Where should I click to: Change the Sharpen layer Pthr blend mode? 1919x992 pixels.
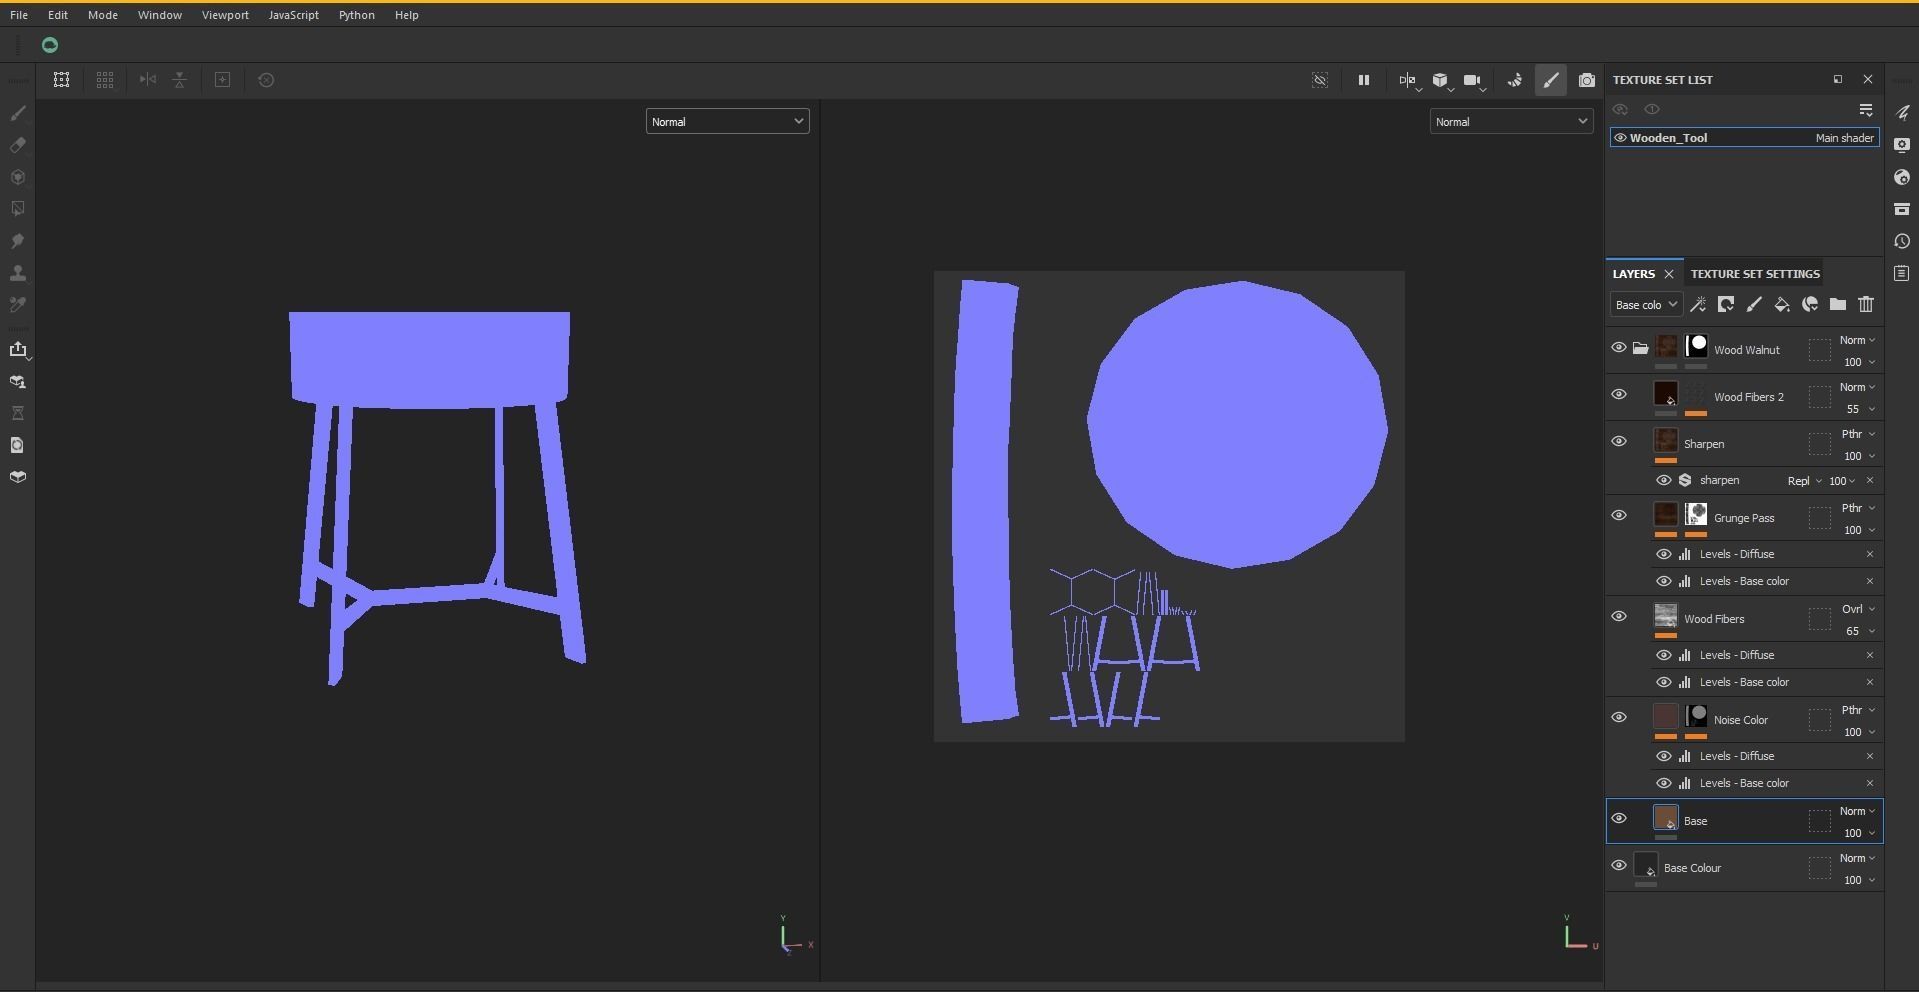(x=1857, y=435)
